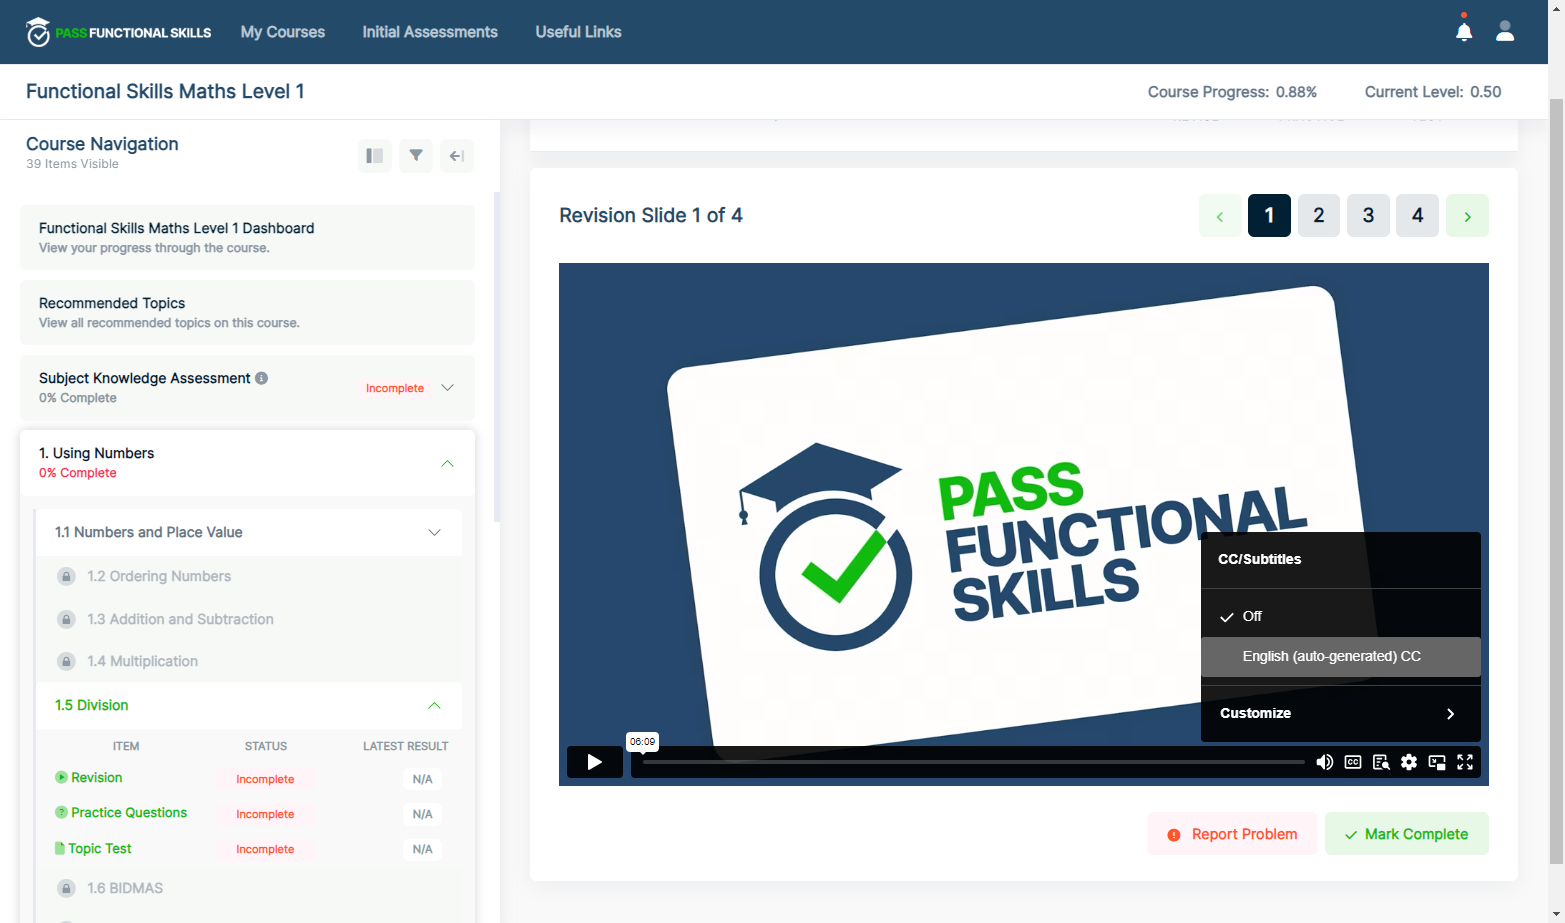Click the Mark Complete button
This screenshot has width=1565, height=923.
[1407, 834]
